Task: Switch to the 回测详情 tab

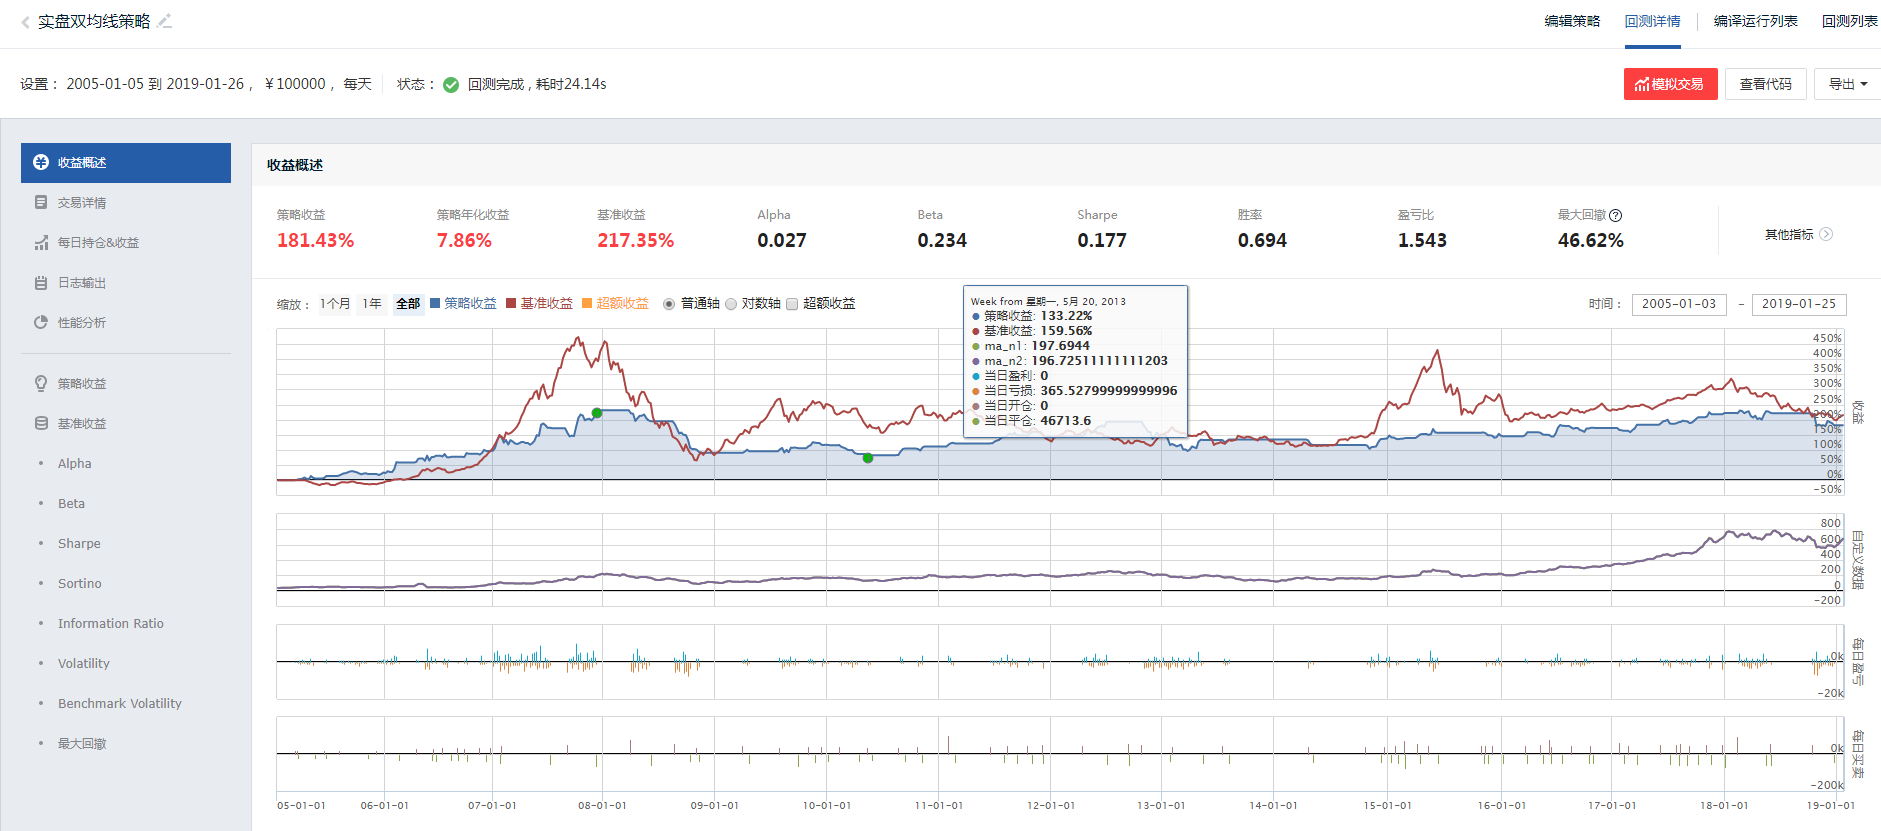Action: click(x=1652, y=21)
